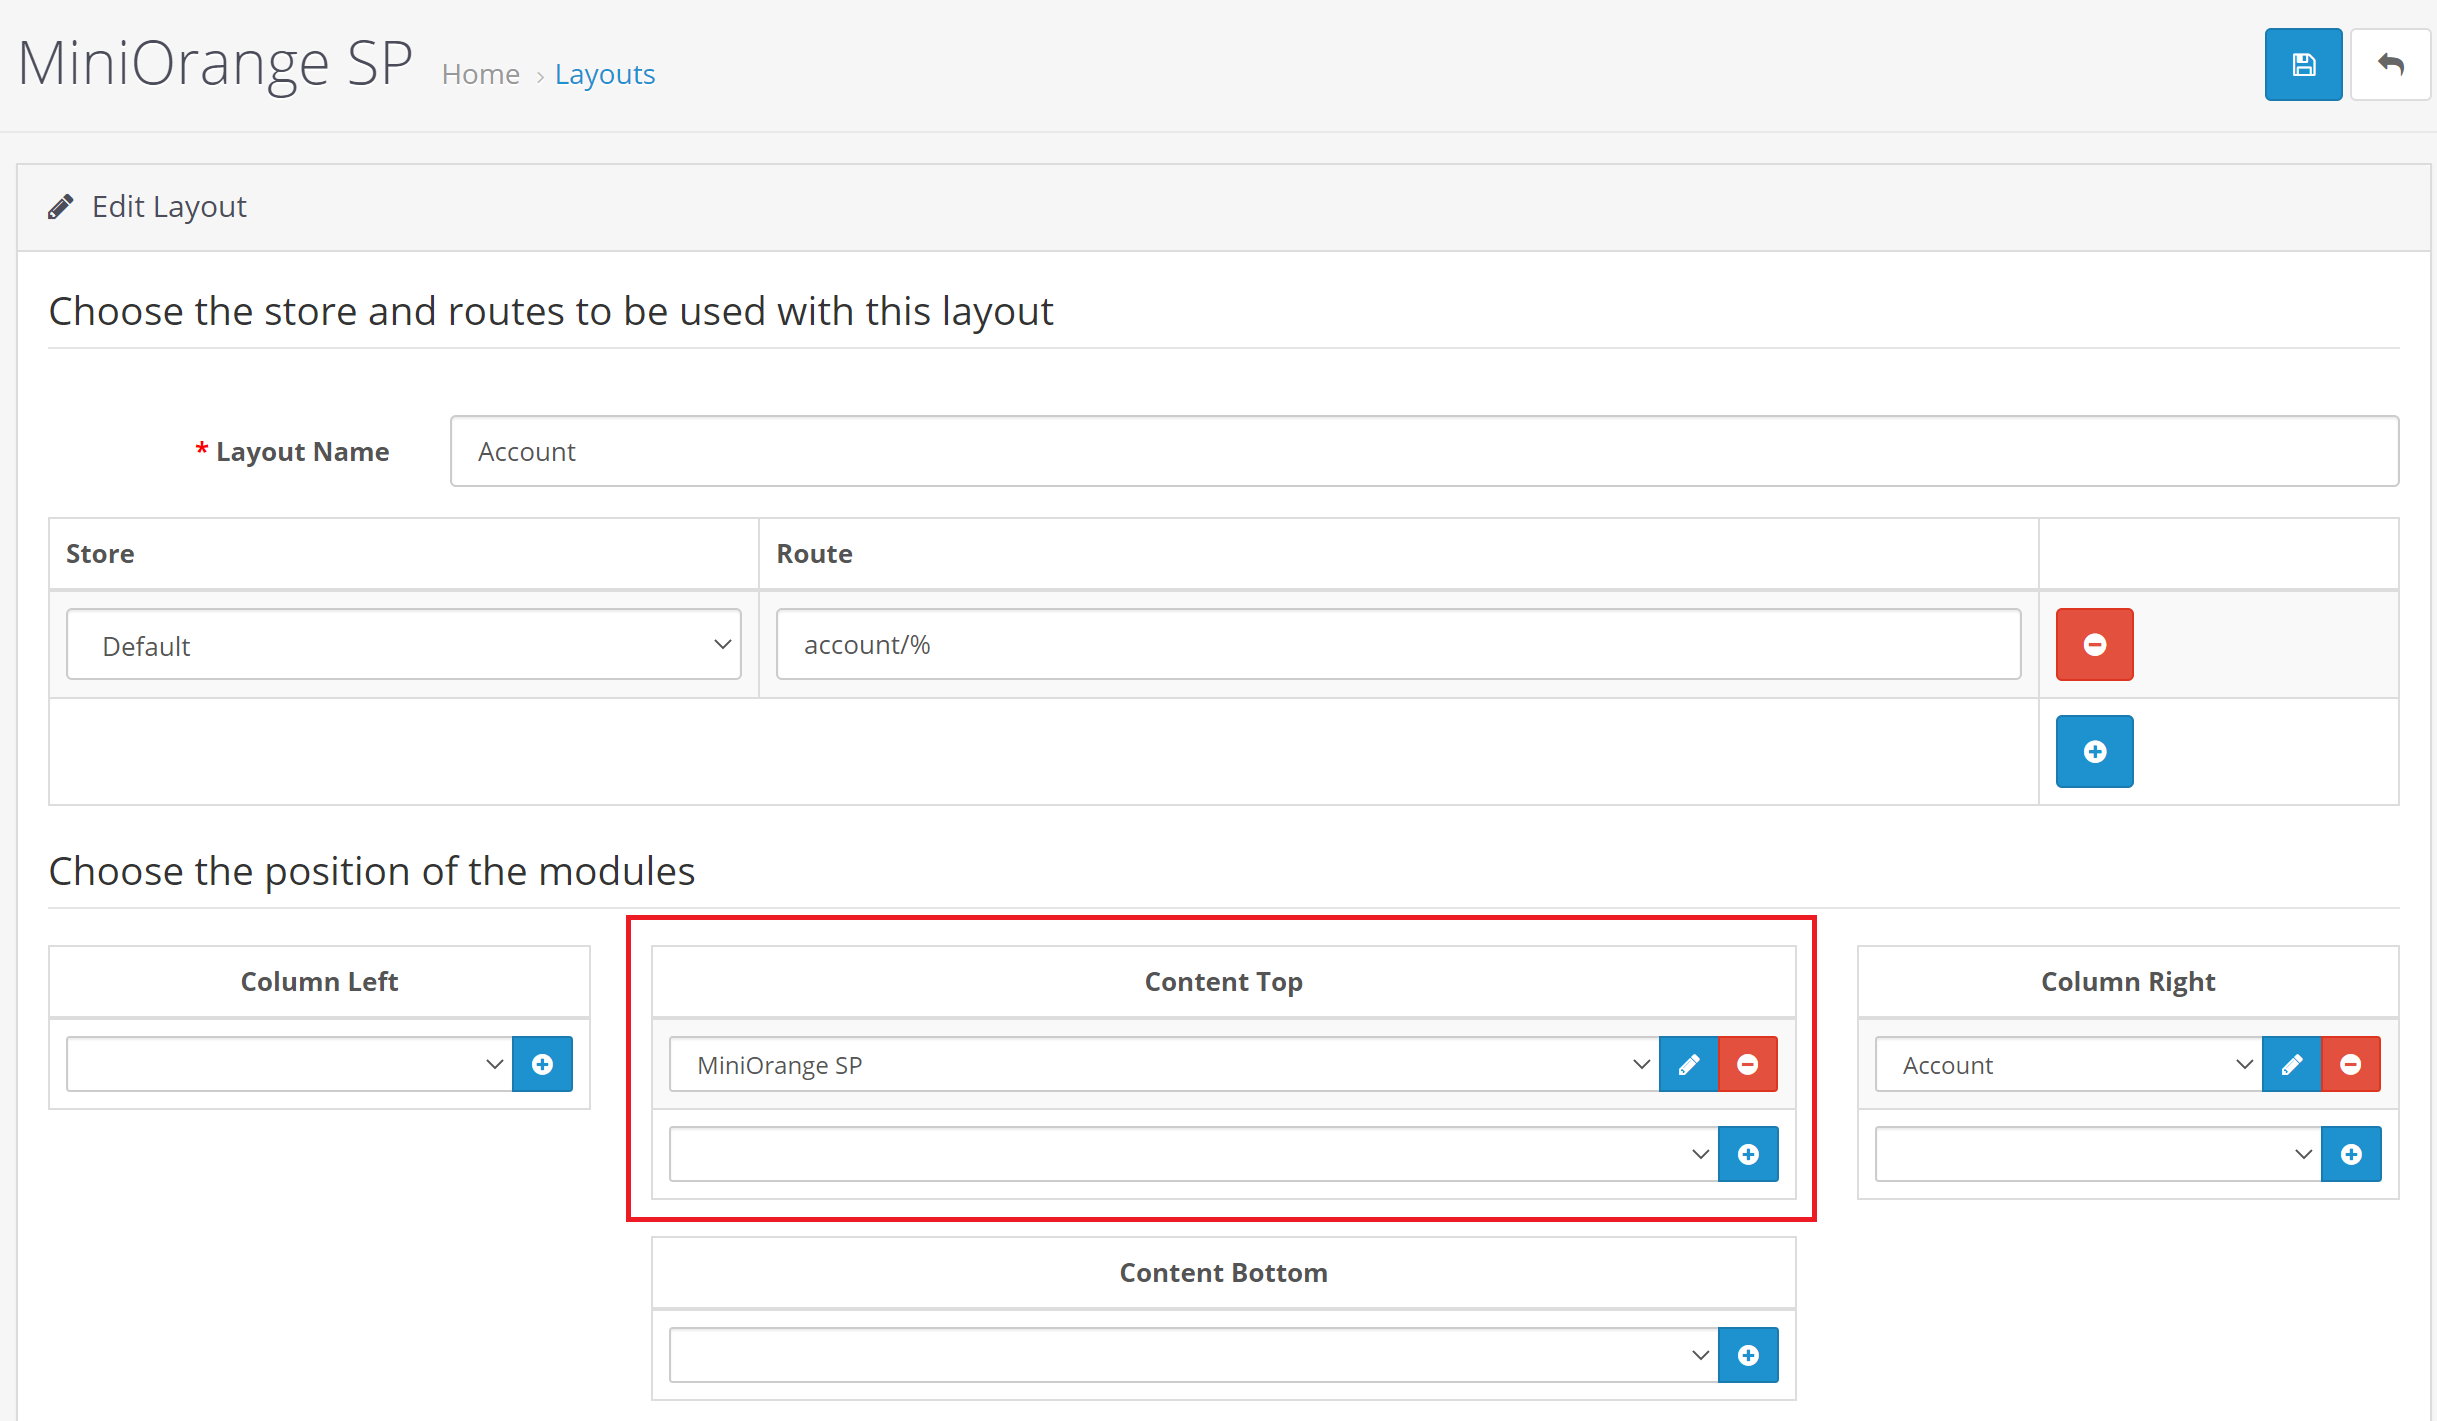Screen dimensions: 2437x1421
Task: Remove MiniOrange SP module from Content Top
Action: pos(1747,1064)
